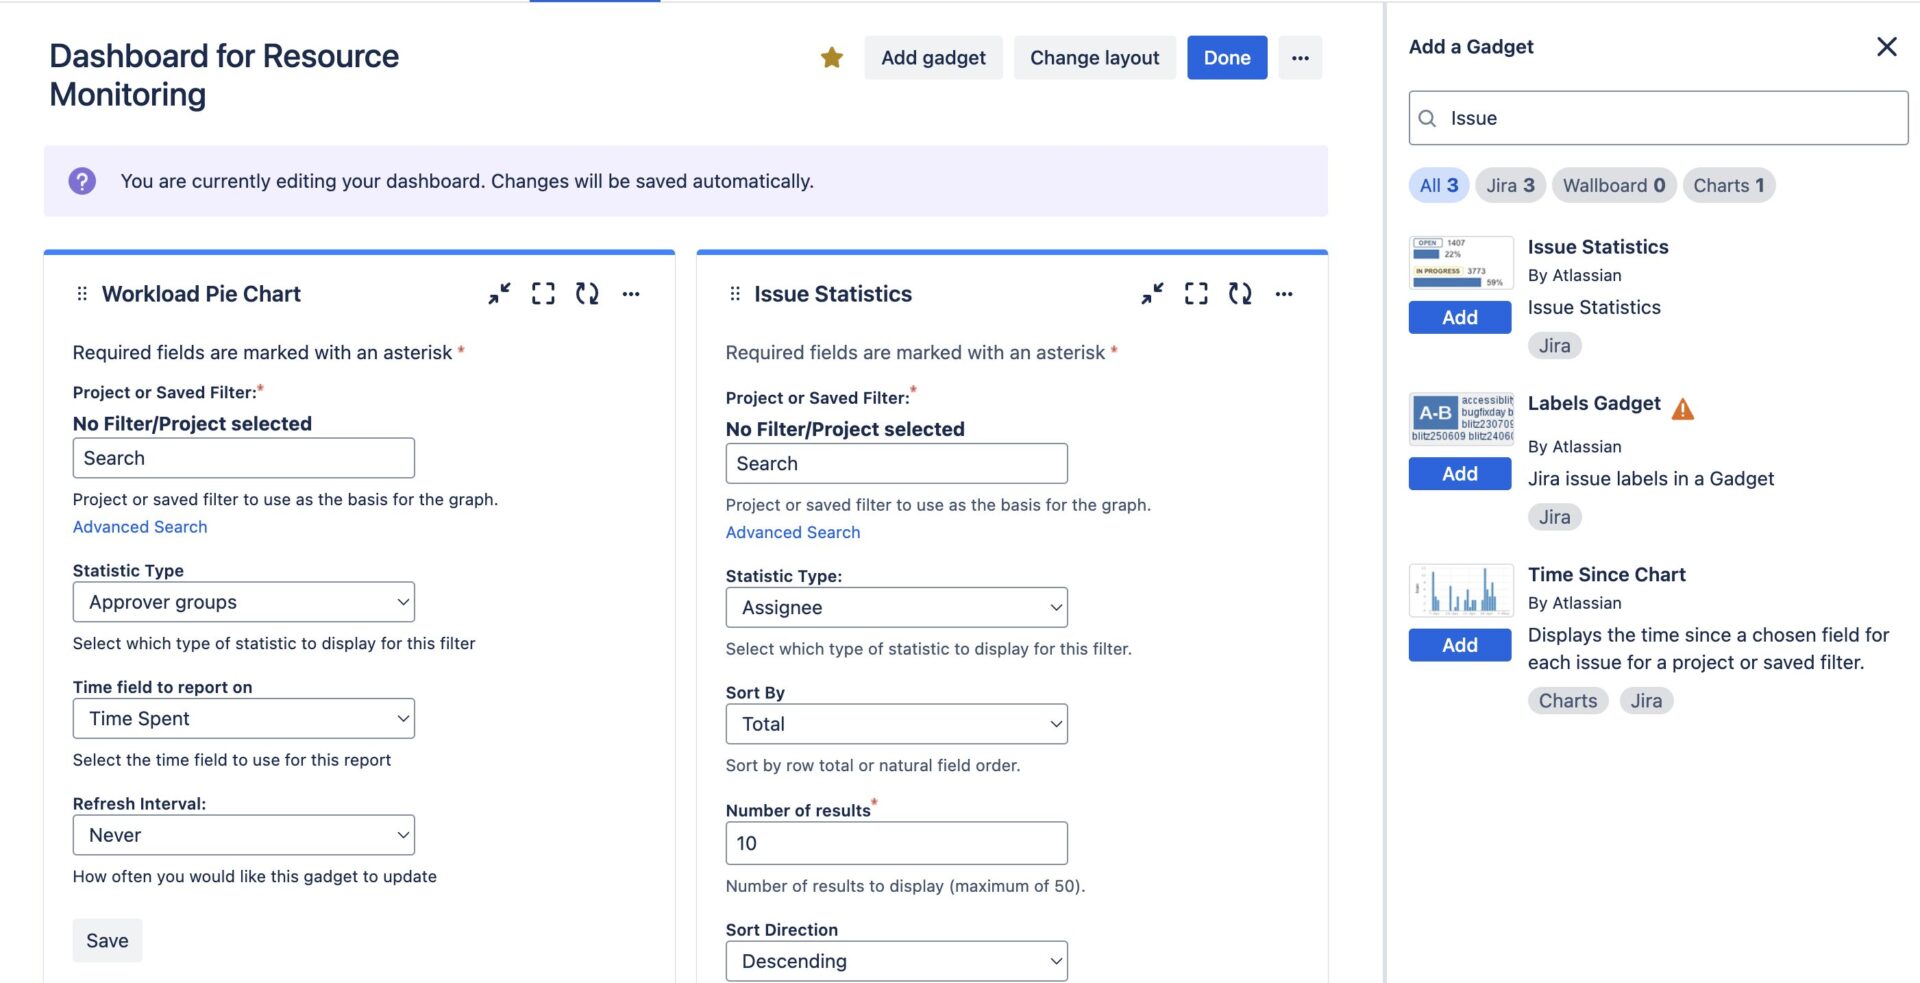Save the Workload Pie Chart settings
Image resolution: width=1920 pixels, height=983 pixels.
click(x=107, y=939)
